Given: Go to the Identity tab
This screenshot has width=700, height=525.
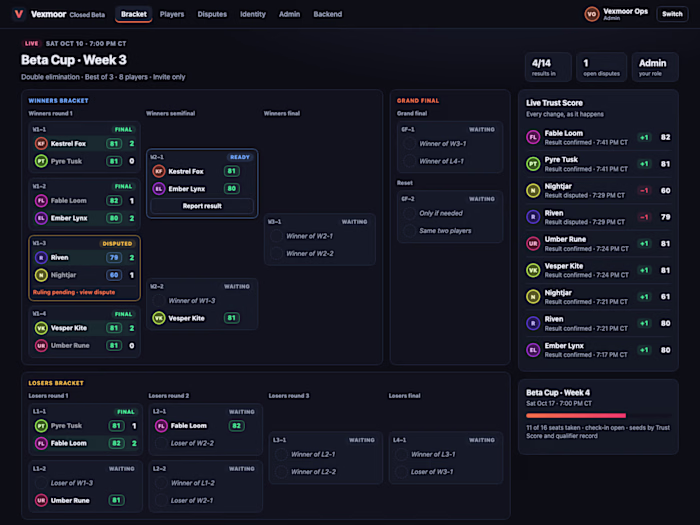Looking at the screenshot, I should (x=253, y=14).
